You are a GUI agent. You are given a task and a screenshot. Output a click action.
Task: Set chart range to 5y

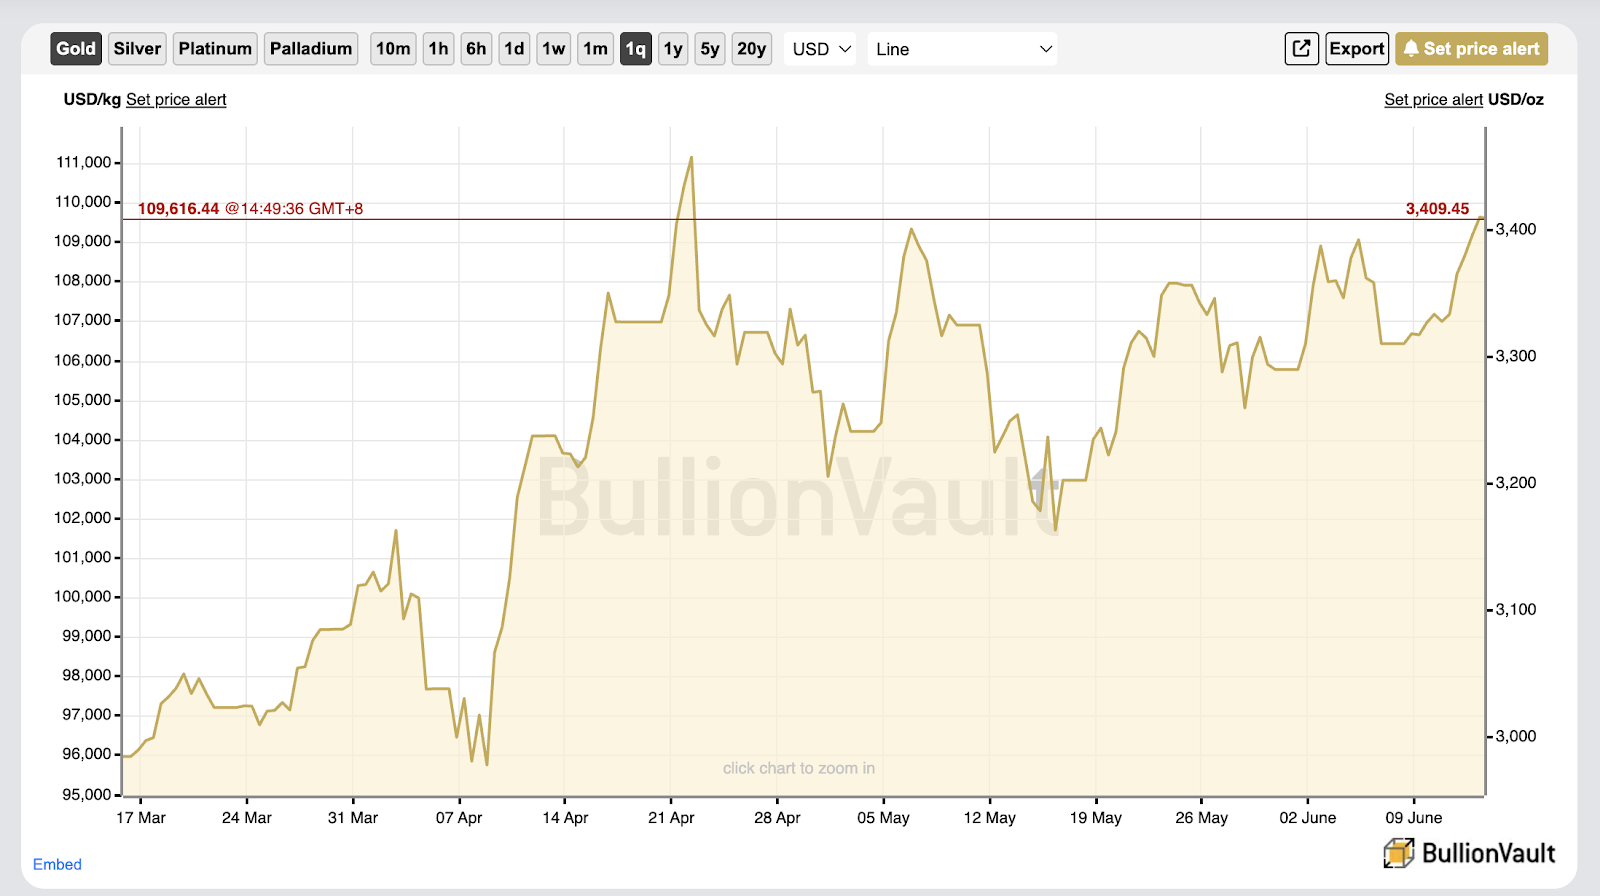click(710, 48)
